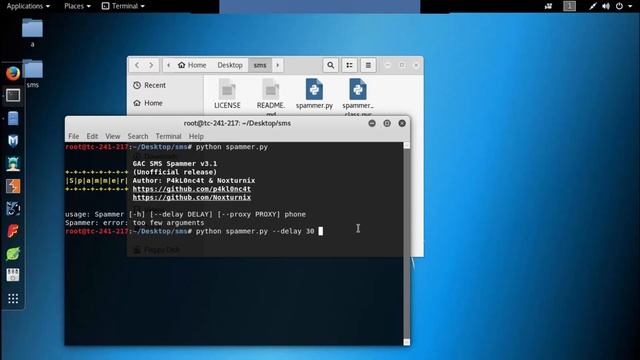The width and height of the screenshot is (640, 360).
Task: Click the search icon in file manager
Action: point(331,65)
